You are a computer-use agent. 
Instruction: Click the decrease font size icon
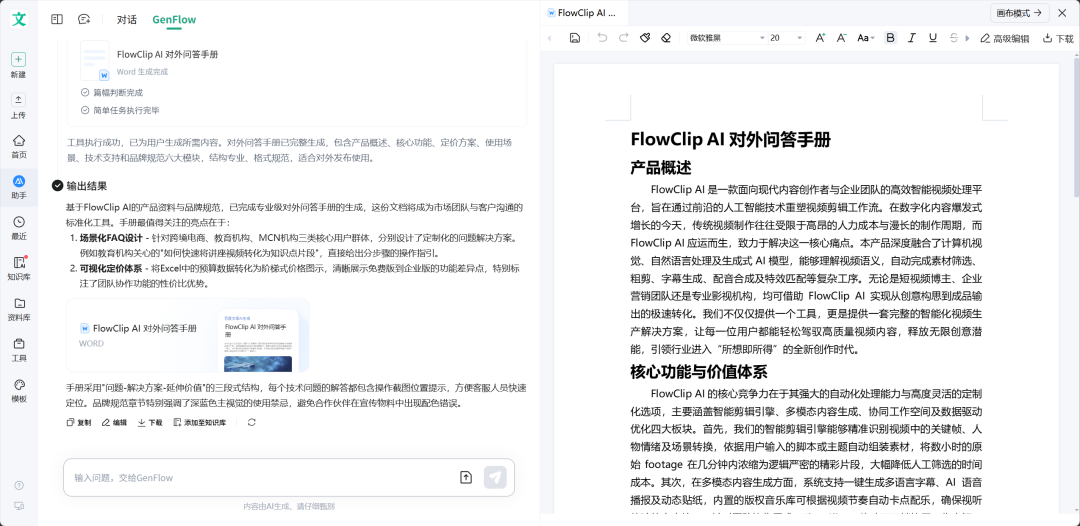point(841,38)
